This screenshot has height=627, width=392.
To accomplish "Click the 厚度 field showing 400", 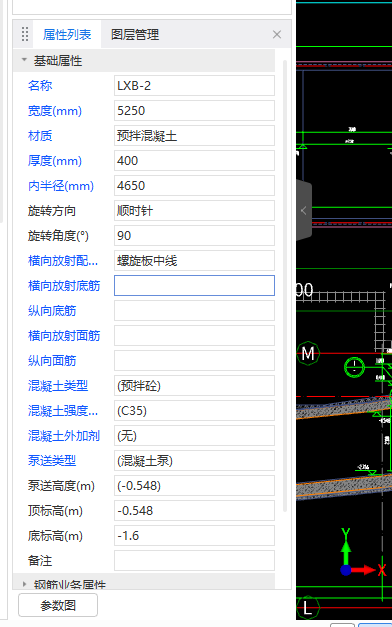I will tap(194, 160).
